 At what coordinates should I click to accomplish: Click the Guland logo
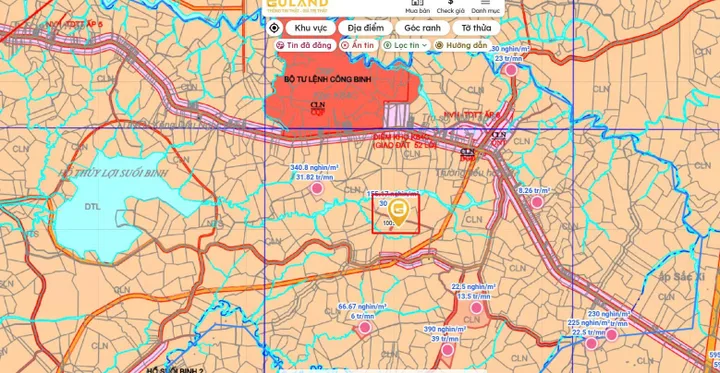coord(298,6)
